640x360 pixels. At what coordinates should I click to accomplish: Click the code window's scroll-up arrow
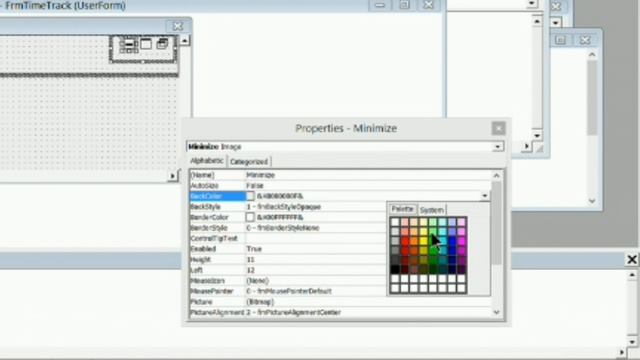point(537,21)
